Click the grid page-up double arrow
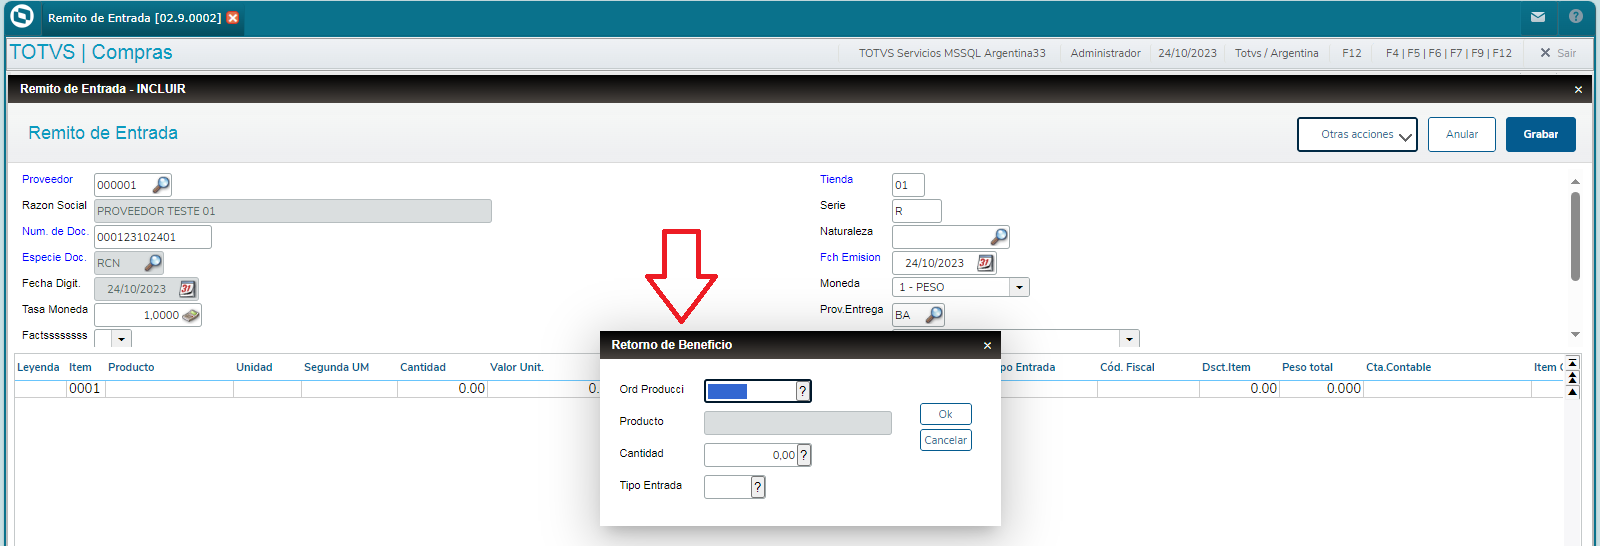This screenshot has width=1600, height=546. click(1572, 377)
